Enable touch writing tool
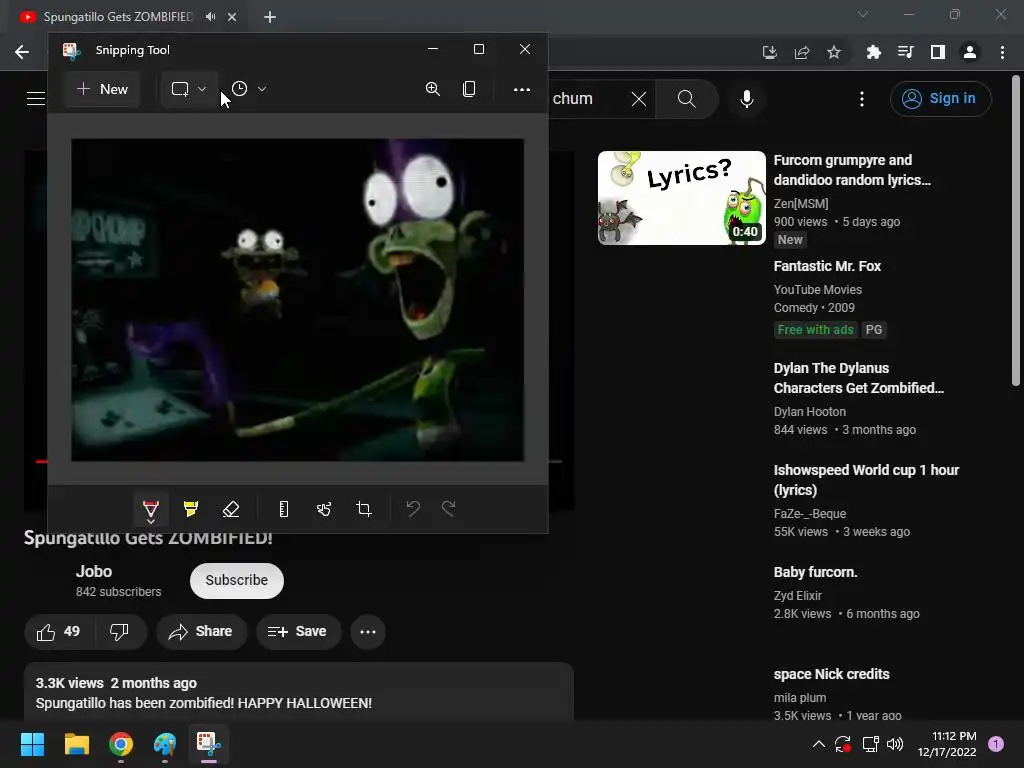This screenshot has width=1024, height=768. coord(324,509)
